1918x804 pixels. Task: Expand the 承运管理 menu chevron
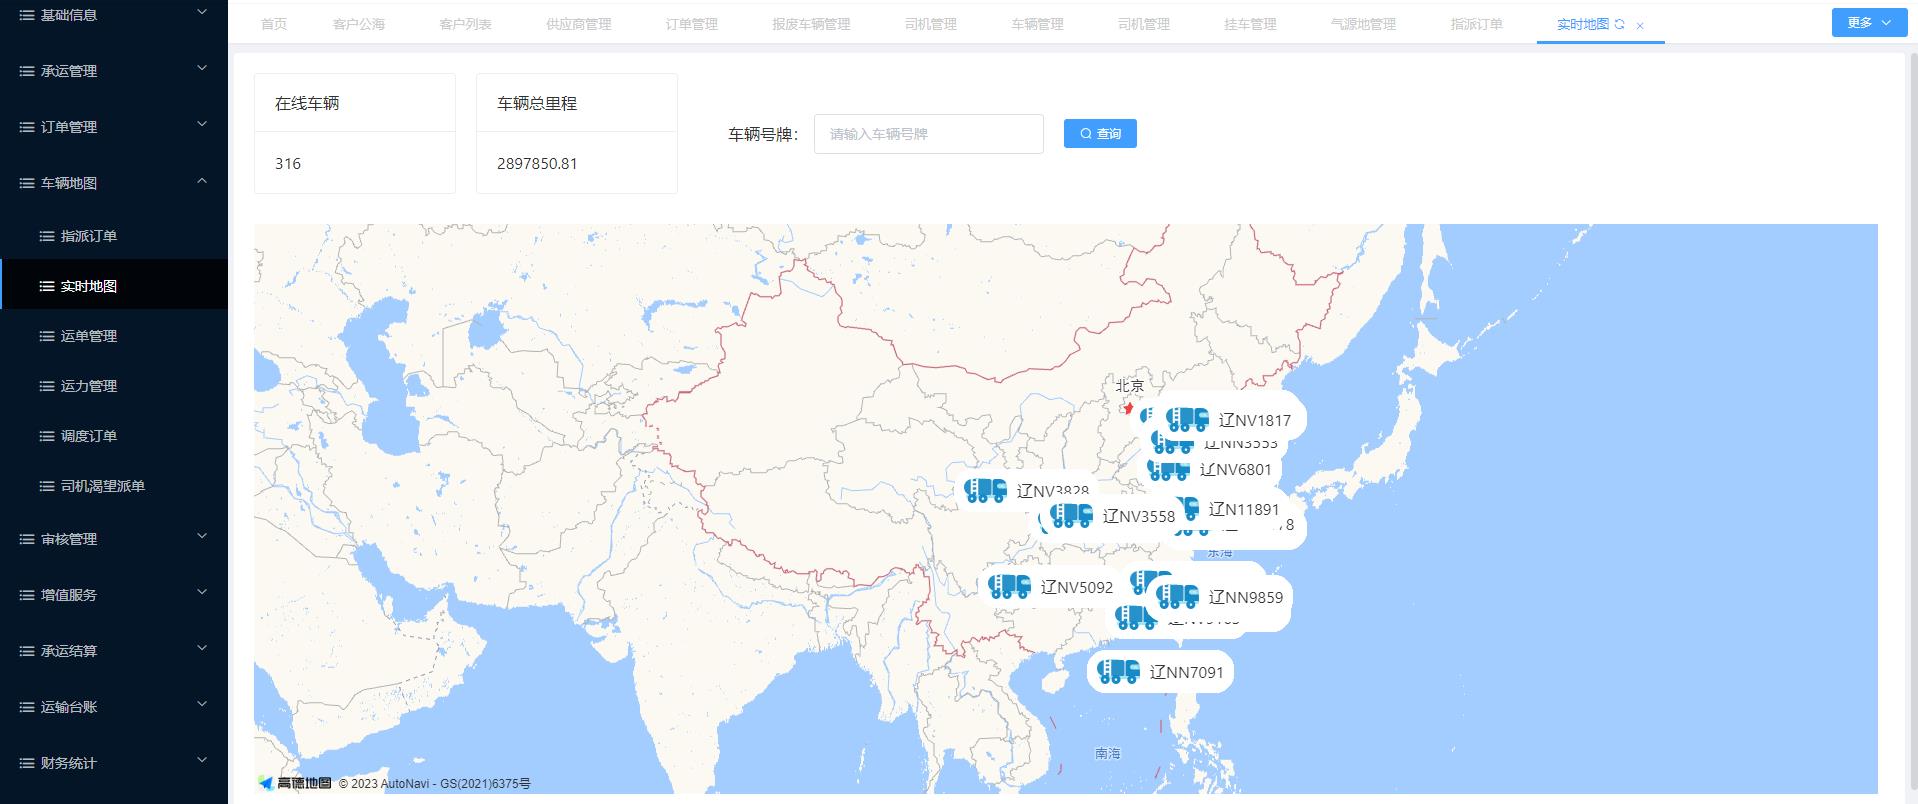pos(201,68)
